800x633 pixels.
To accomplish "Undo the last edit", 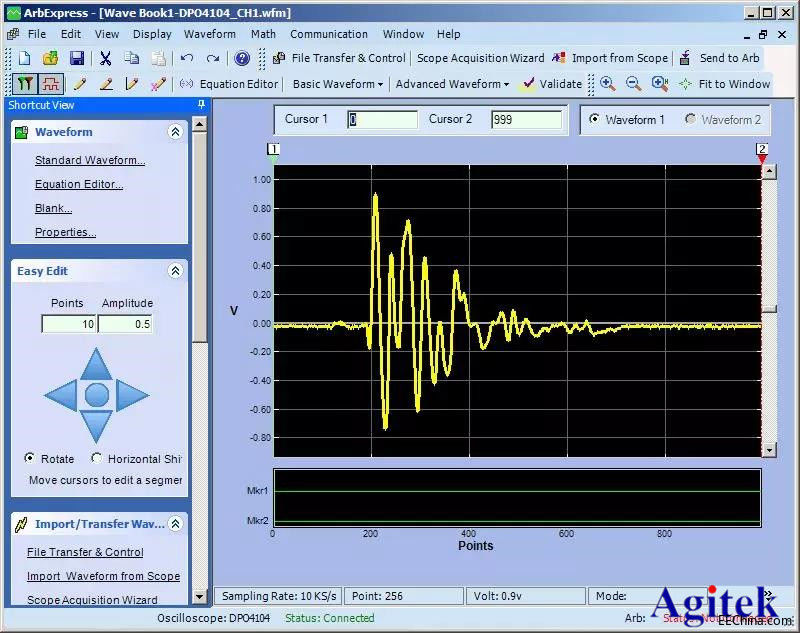I will tap(187, 58).
